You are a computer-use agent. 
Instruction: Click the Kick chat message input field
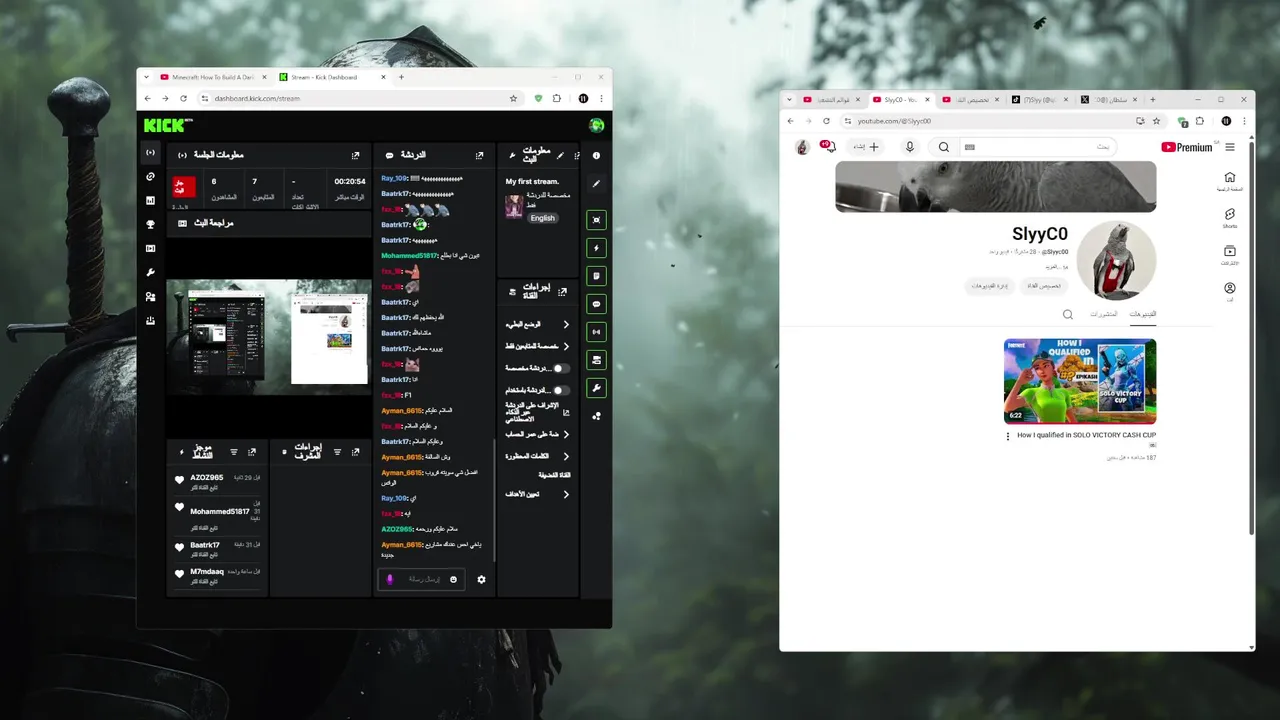coord(421,579)
